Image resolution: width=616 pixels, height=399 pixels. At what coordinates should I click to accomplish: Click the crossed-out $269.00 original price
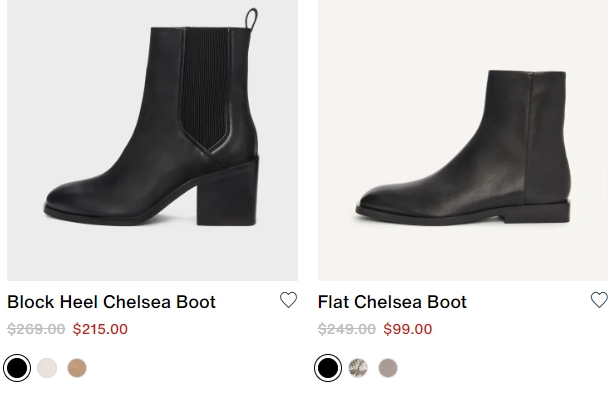click(36, 329)
